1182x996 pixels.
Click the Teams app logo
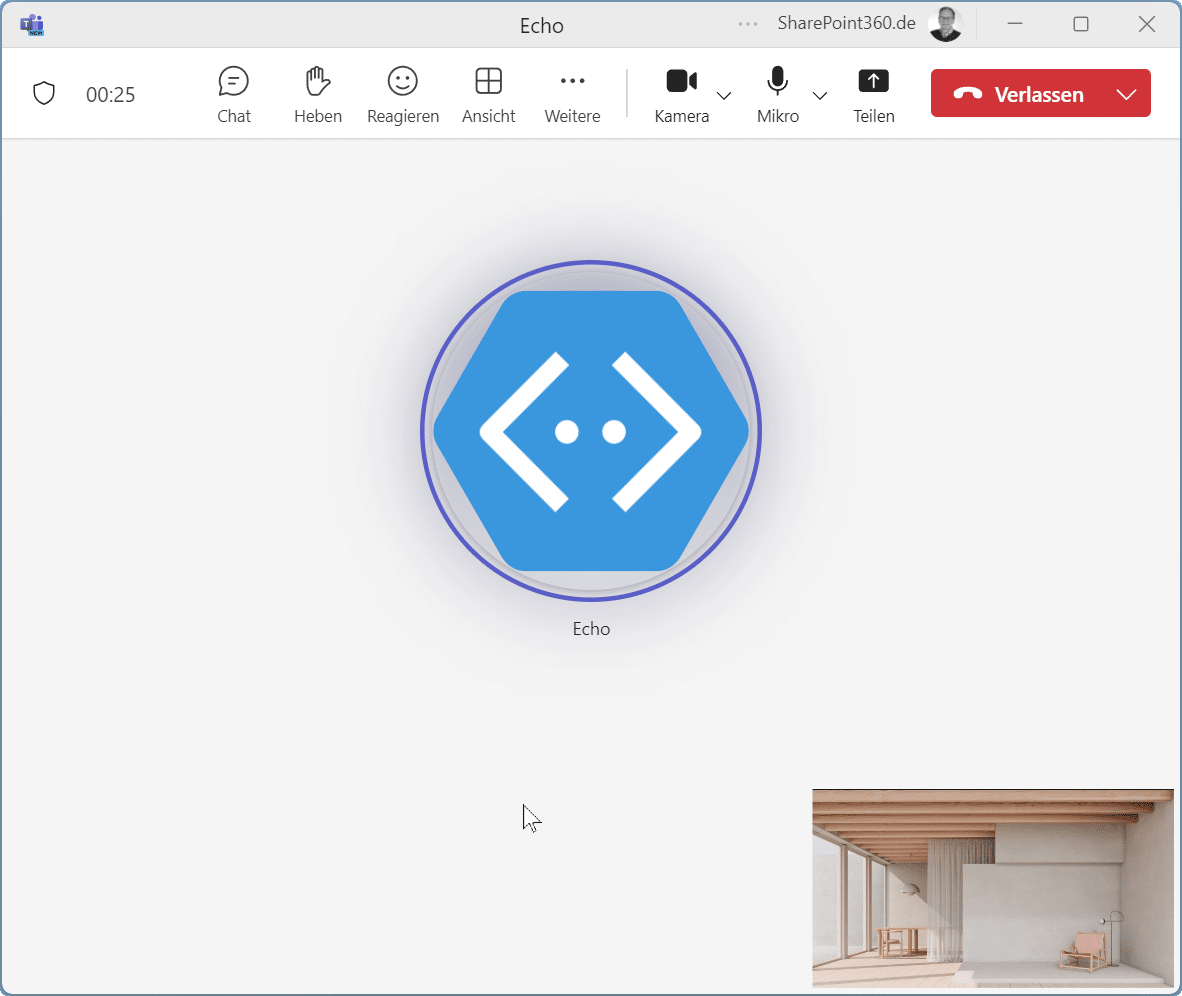32,25
